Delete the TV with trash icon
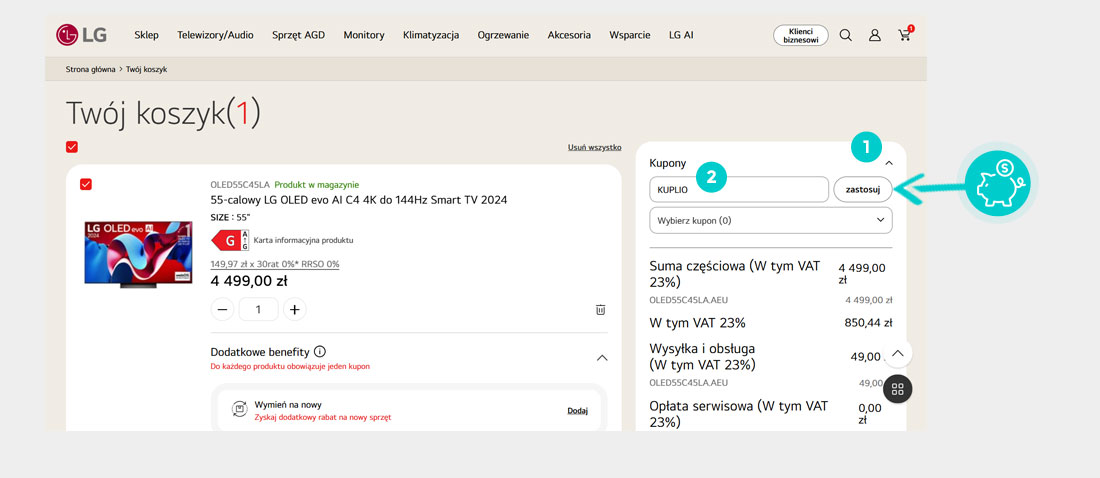This screenshot has width=1100, height=478. [x=600, y=310]
